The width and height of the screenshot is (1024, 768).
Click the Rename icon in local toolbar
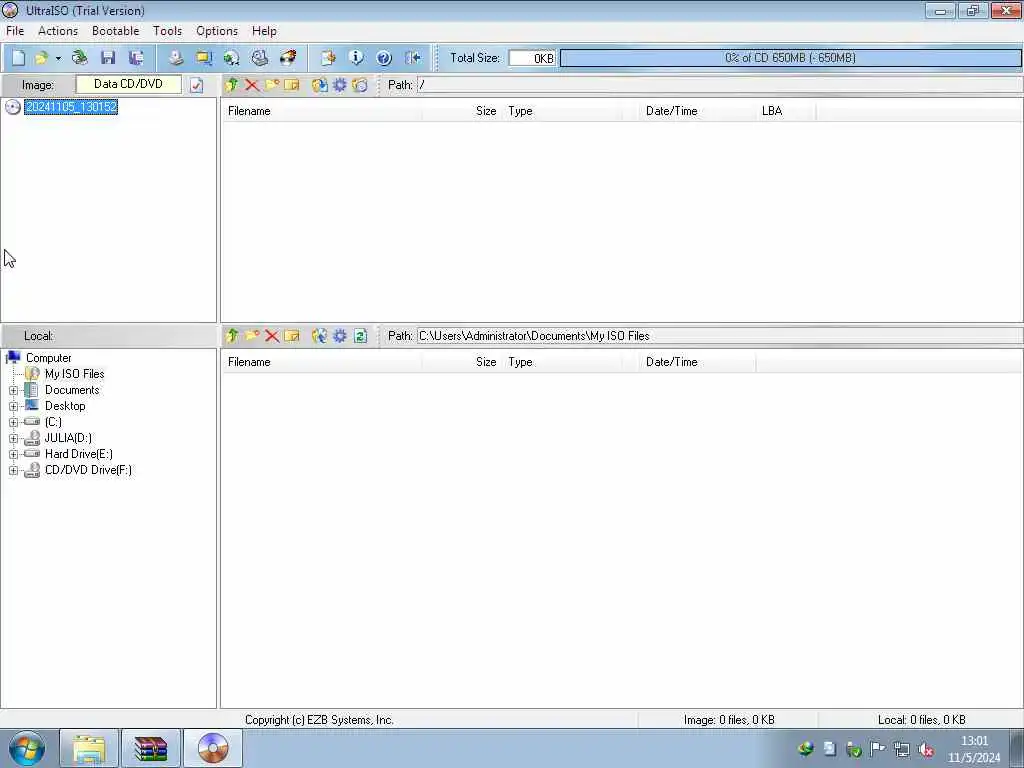click(292, 336)
